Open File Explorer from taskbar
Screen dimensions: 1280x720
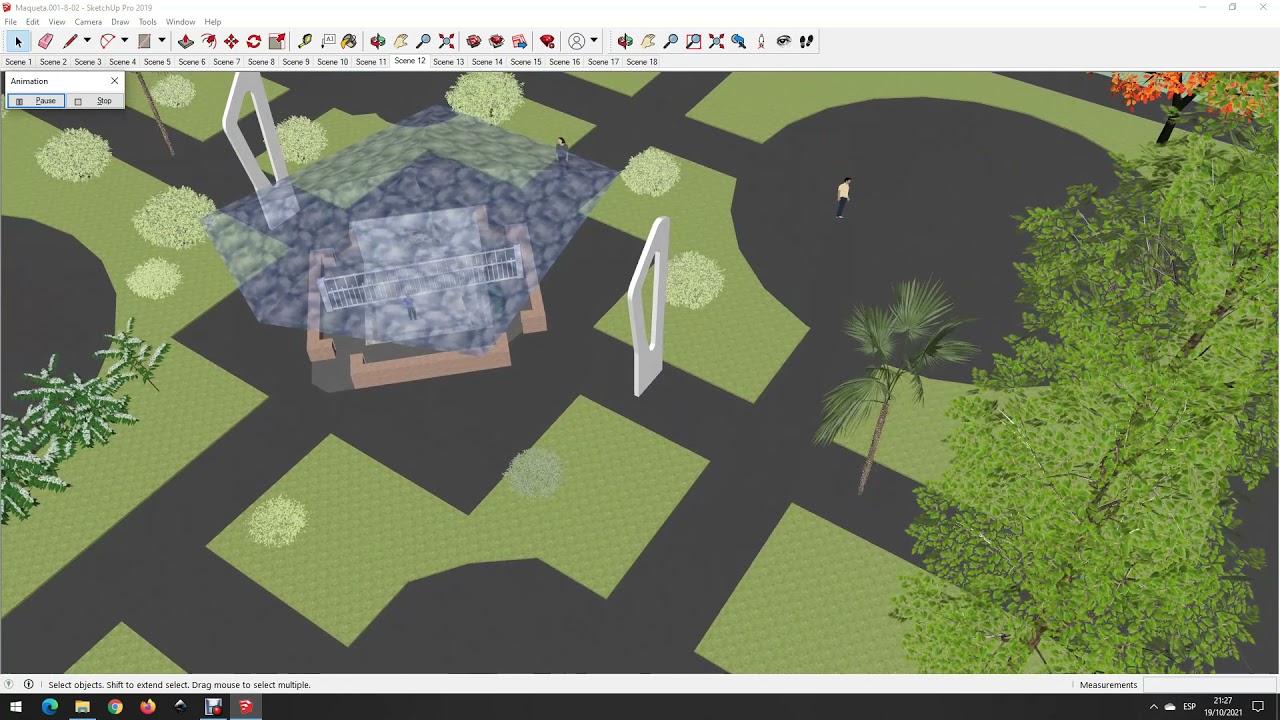(82, 707)
